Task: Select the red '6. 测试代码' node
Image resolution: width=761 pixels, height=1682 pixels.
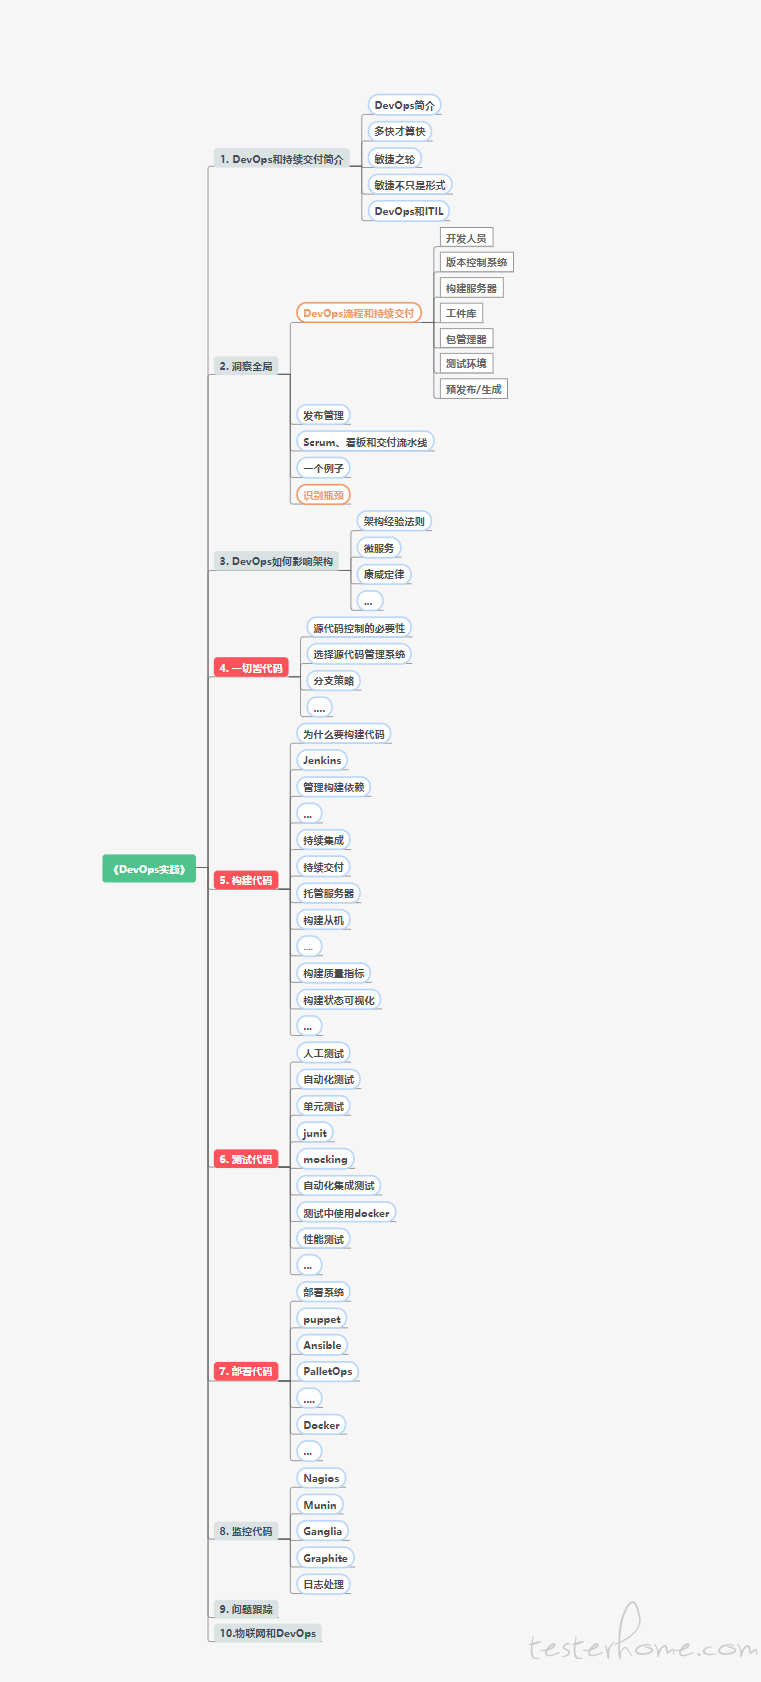Action: (x=245, y=1159)
